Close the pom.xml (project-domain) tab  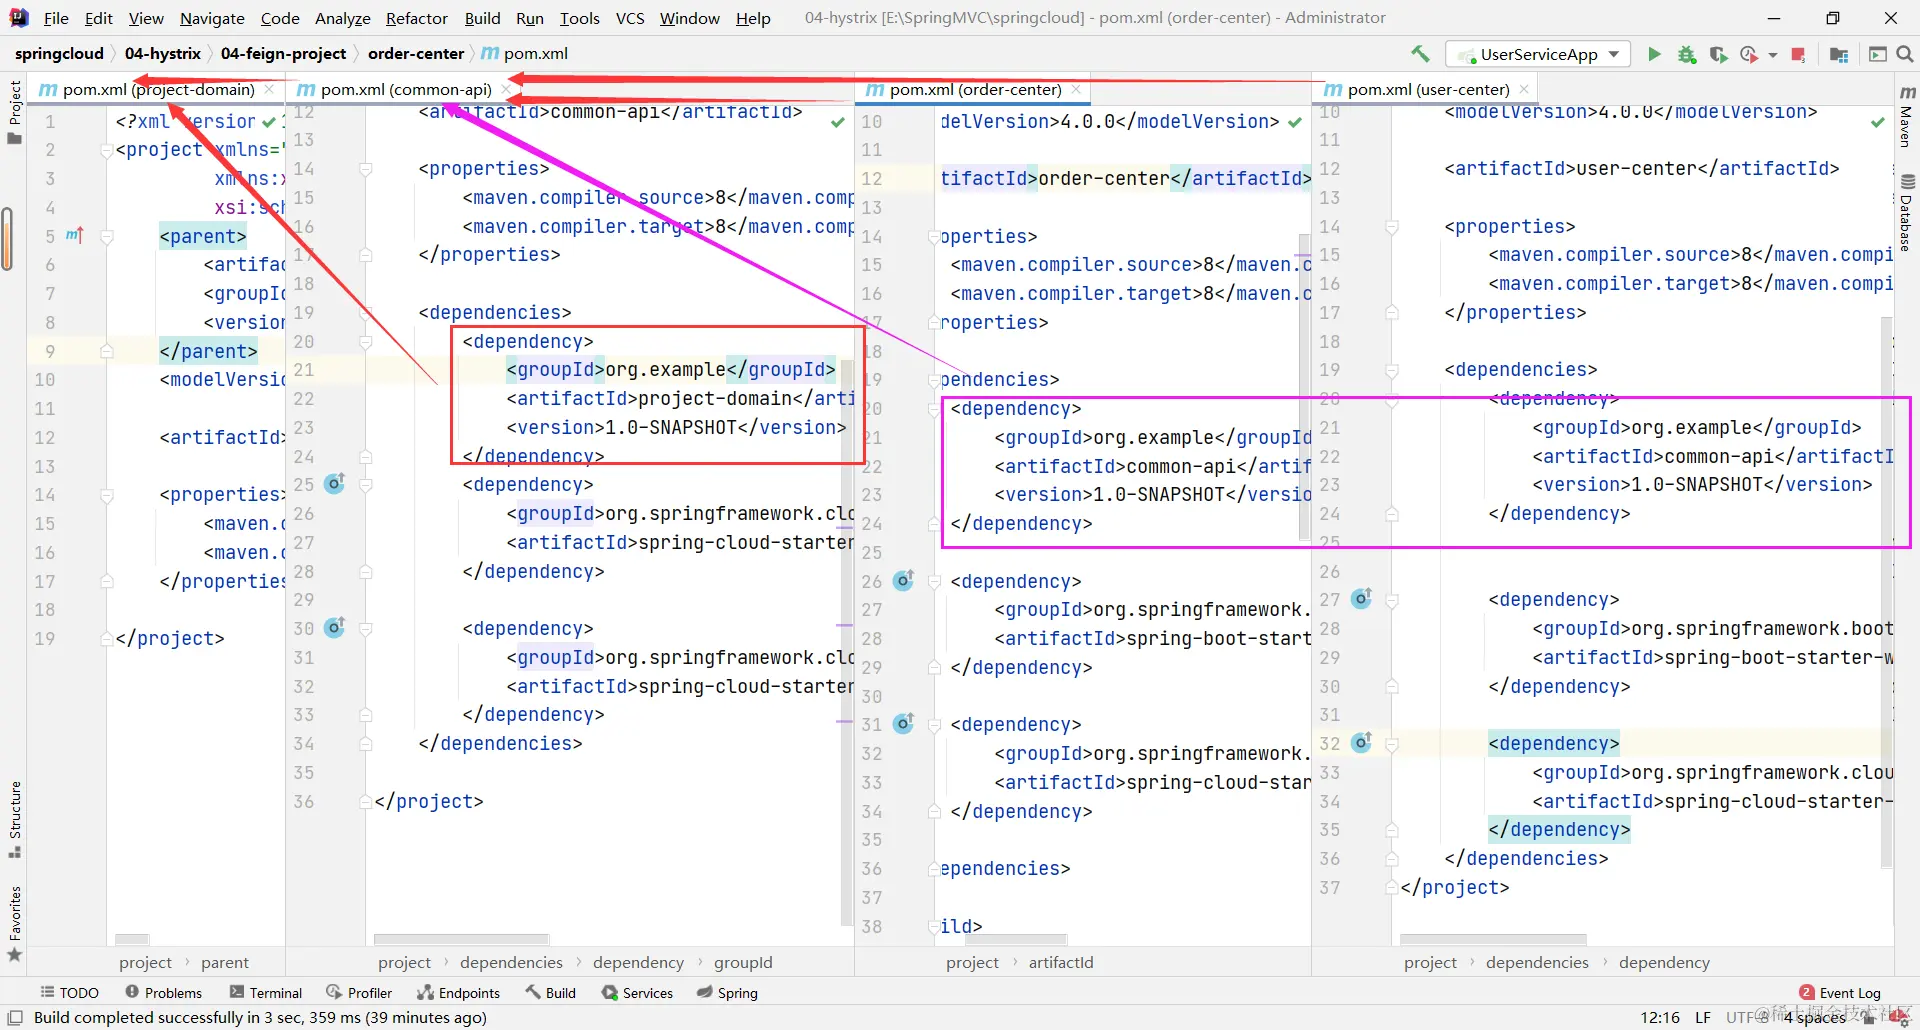269,89
